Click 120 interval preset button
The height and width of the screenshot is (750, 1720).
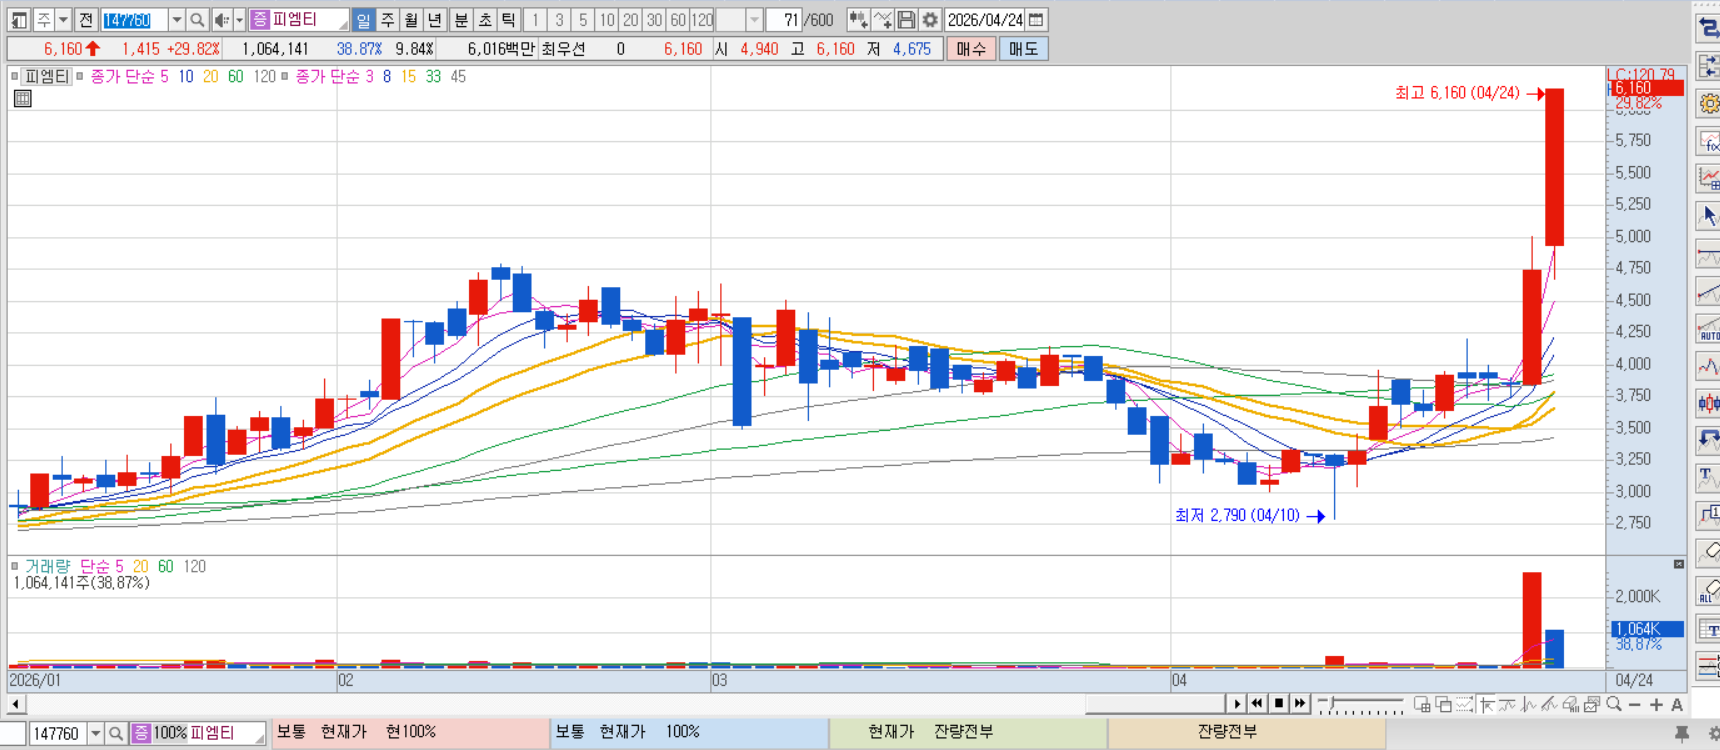(703, 20)
